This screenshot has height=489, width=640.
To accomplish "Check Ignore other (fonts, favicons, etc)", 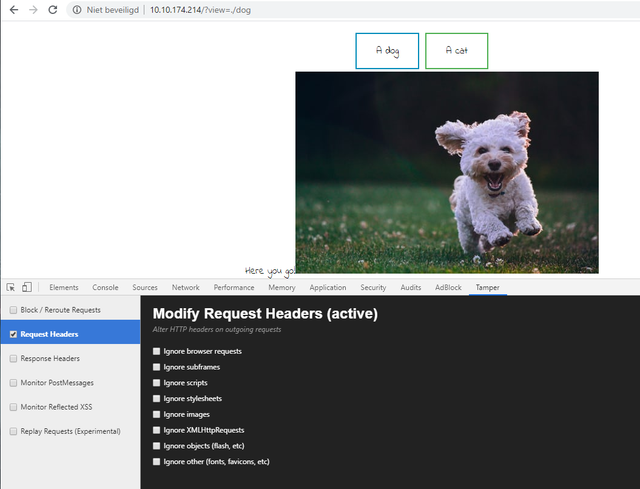I will pyautogui.click(x=156, y=462).
